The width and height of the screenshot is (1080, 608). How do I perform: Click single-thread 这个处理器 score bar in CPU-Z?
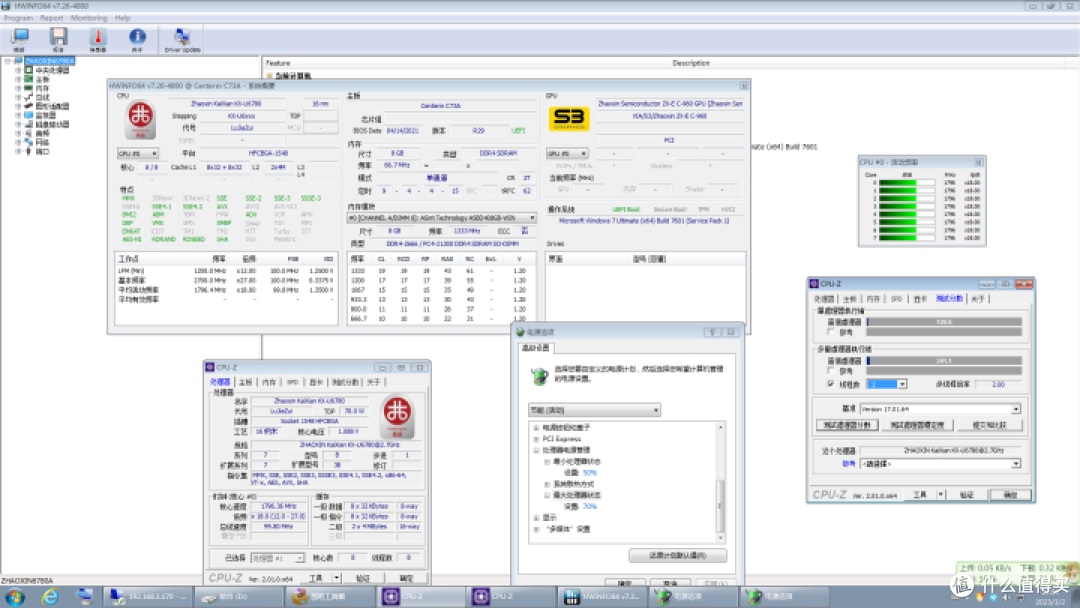(x=944, y=322)
